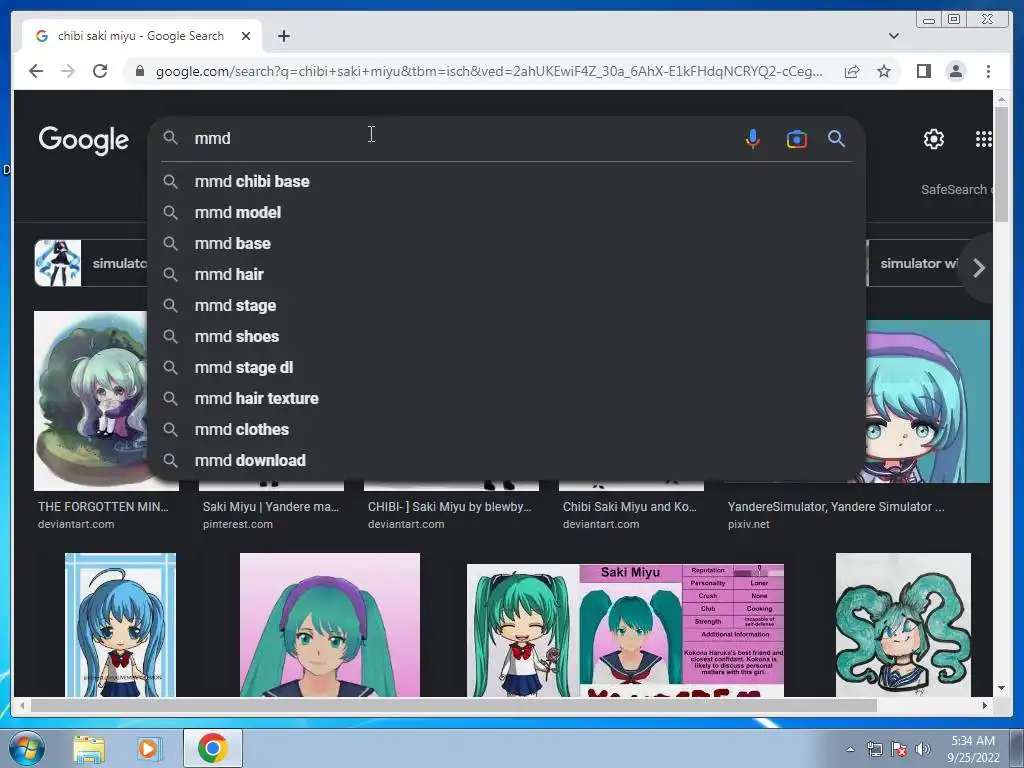The height and width of the screenshot is (768, 1024).
Task: Open the volume speaker tray icon
Action: click(x=923, y=749)
